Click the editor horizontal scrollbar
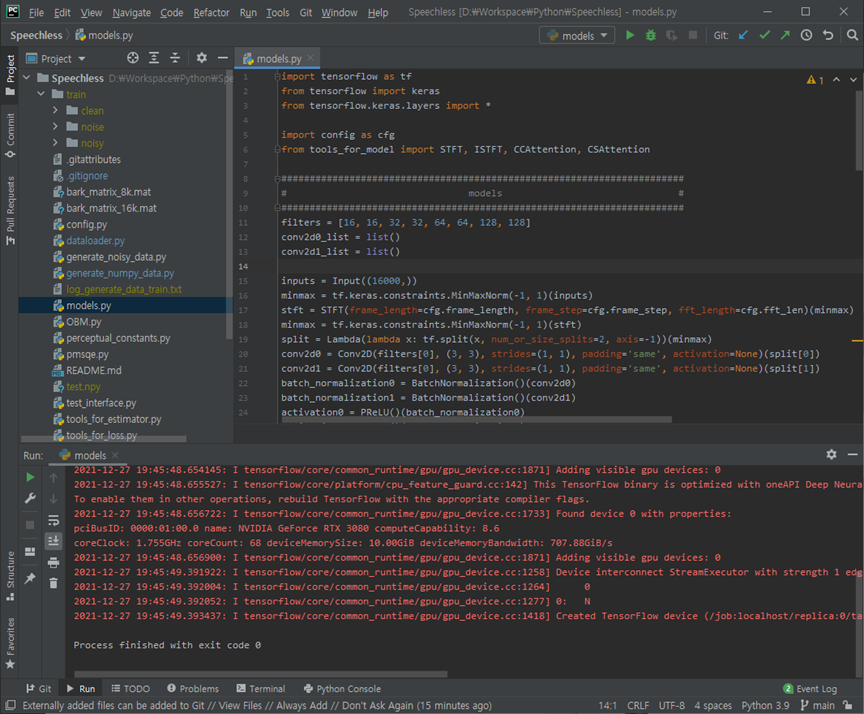The image size is (864, 714). [x=477, y=420]
